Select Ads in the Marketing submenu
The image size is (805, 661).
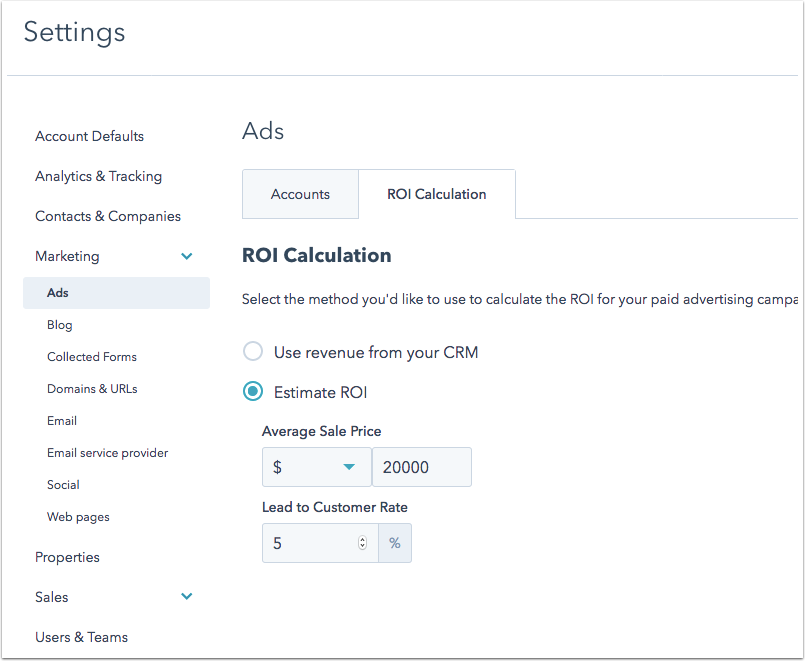point(58,293)
